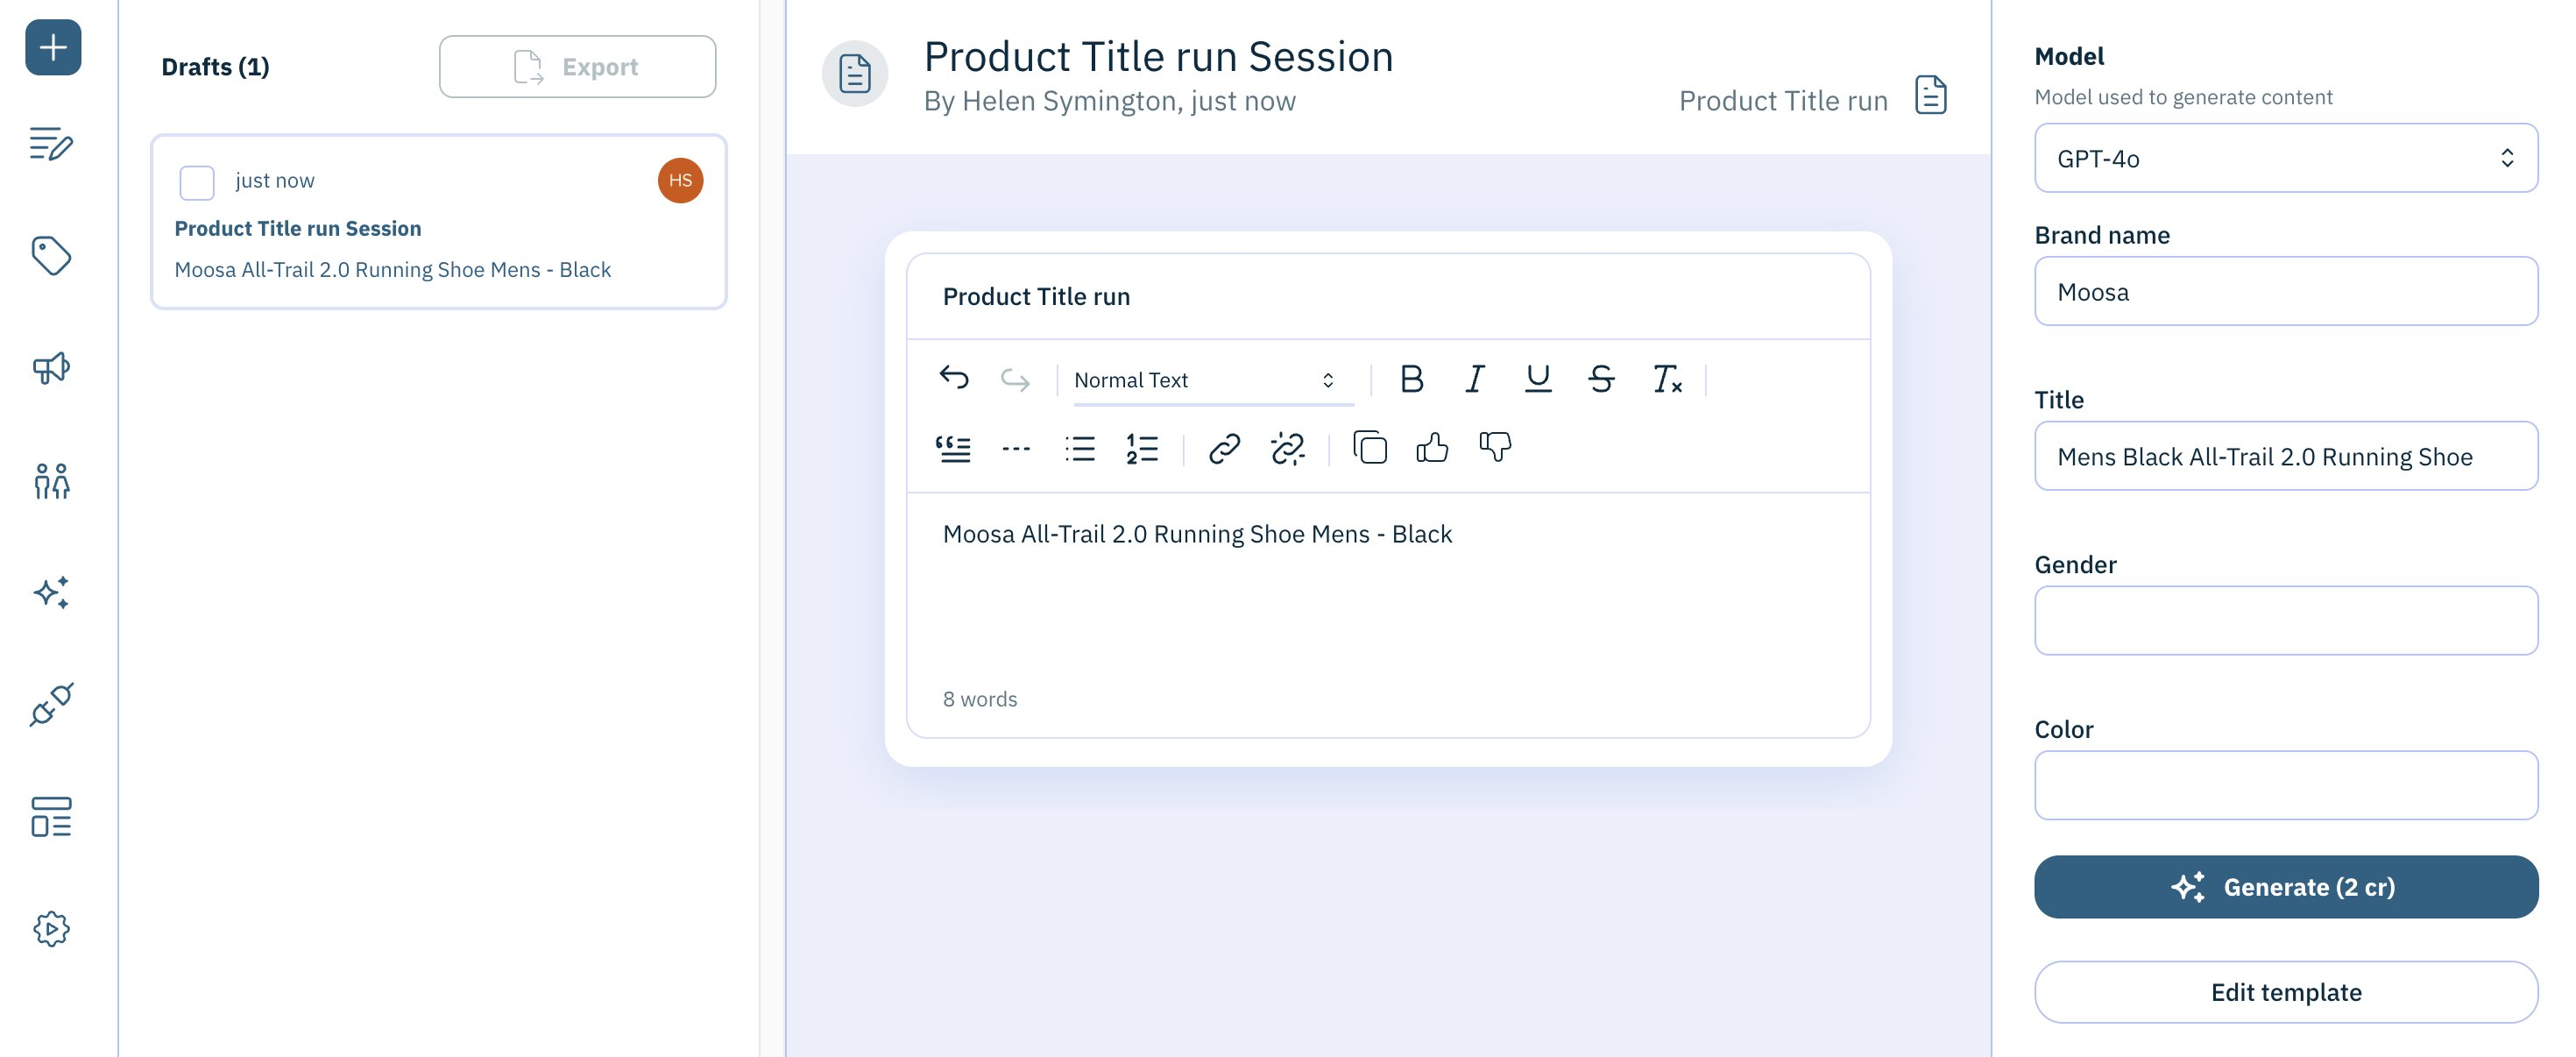Toggle italic text formatting
The width and height of the screenshot is (2576, 1057).
pyautogui.click(x=1476, y=378)
